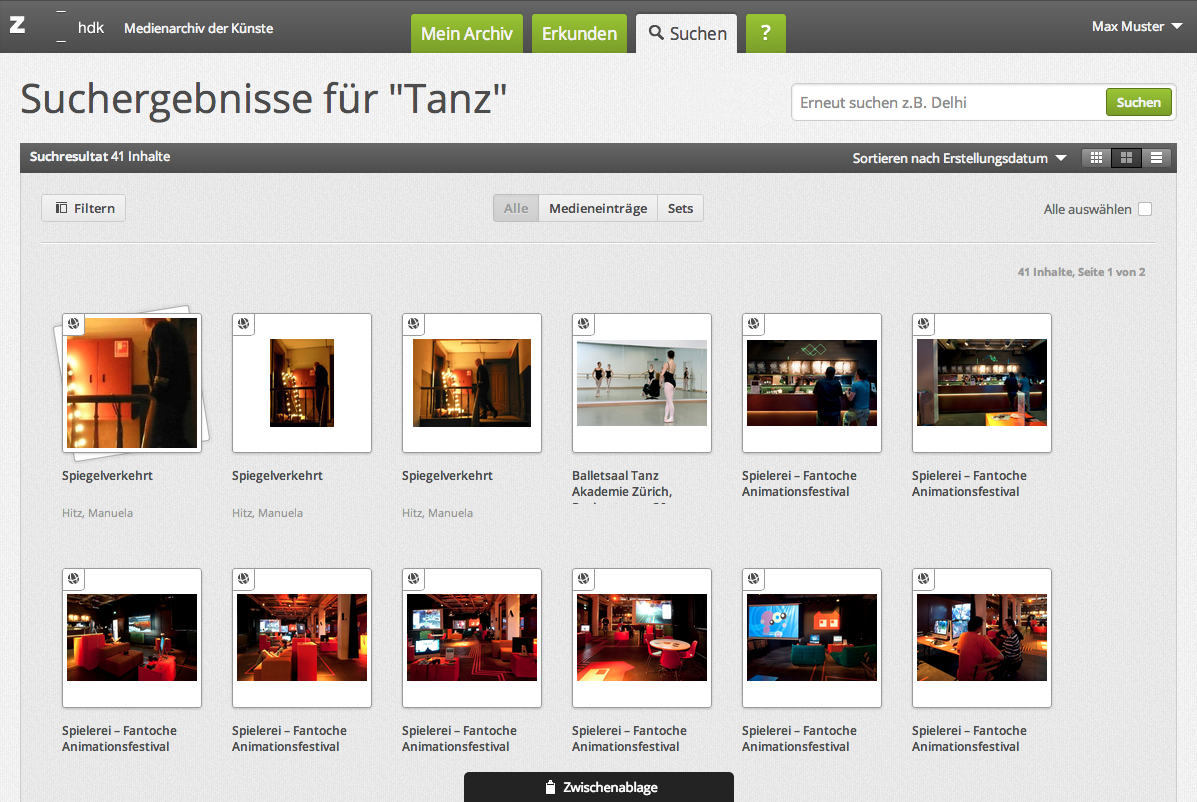Expand the Max Muster user menu
The width and height of the screenshot is (1197, 802).
point(1136,27)
